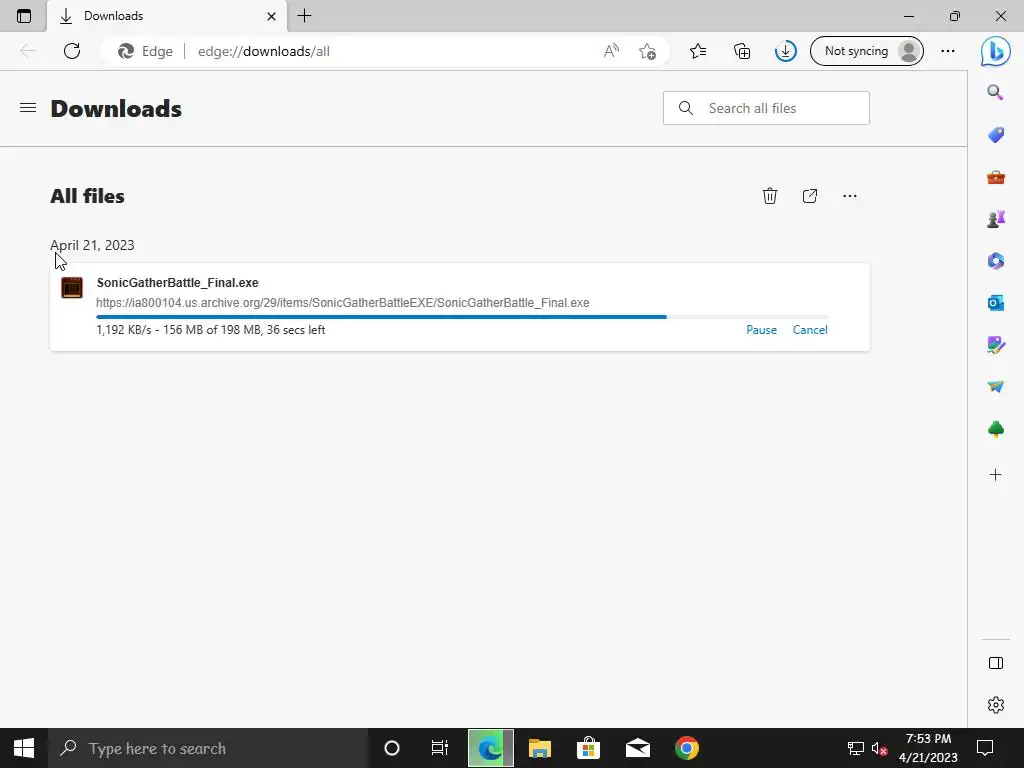1024x768 pixels.
Task: Click the address bar showing edge://downloads/all
Action: point(385,51)
